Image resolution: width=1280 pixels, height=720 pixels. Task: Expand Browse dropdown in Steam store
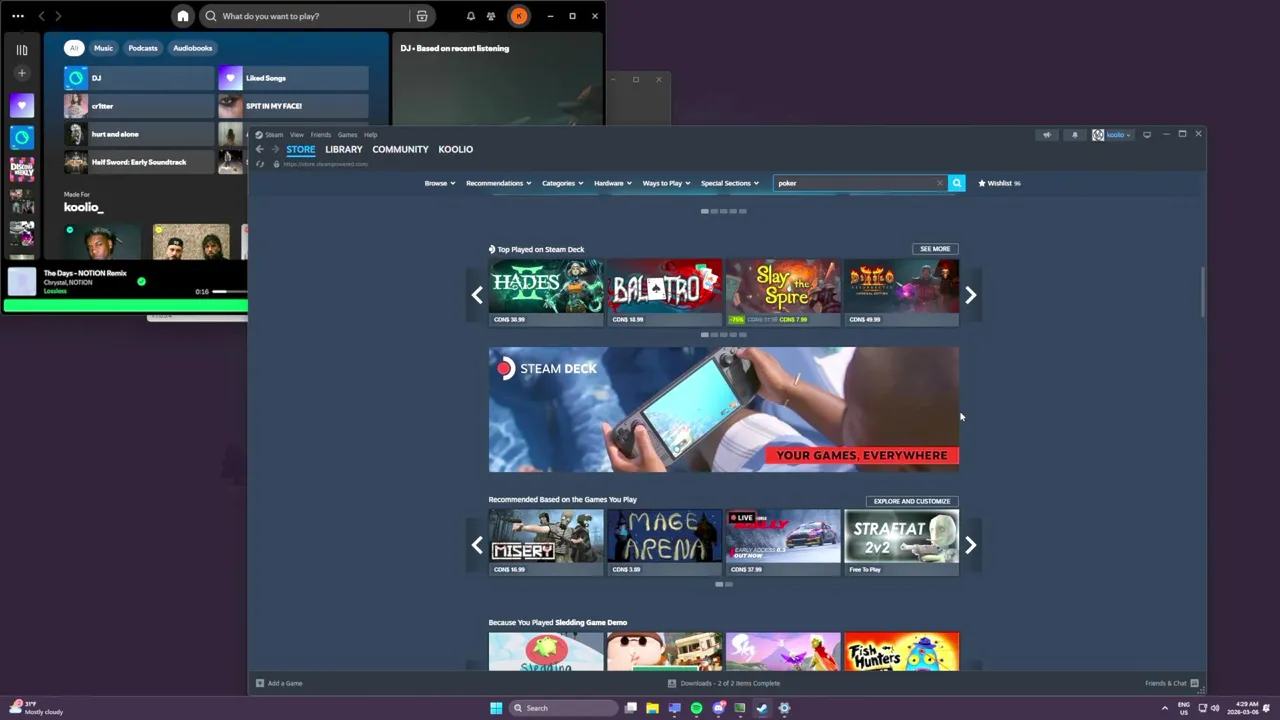[440, 183]
